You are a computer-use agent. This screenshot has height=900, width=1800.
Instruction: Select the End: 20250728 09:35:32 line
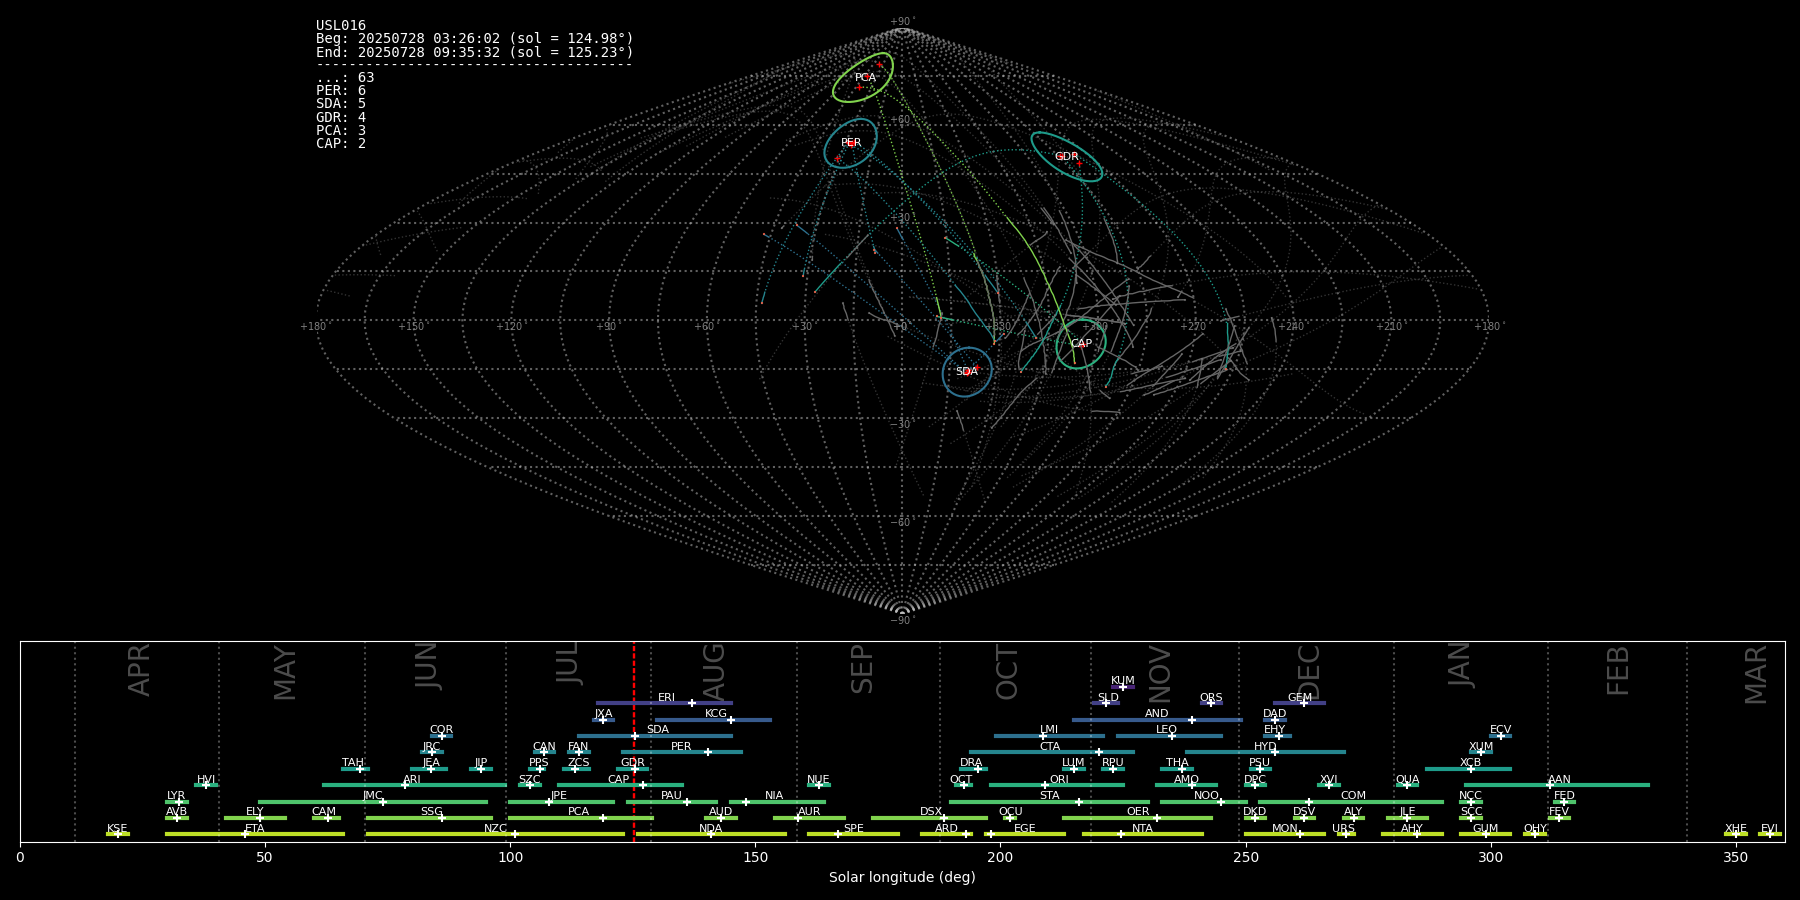475,52
